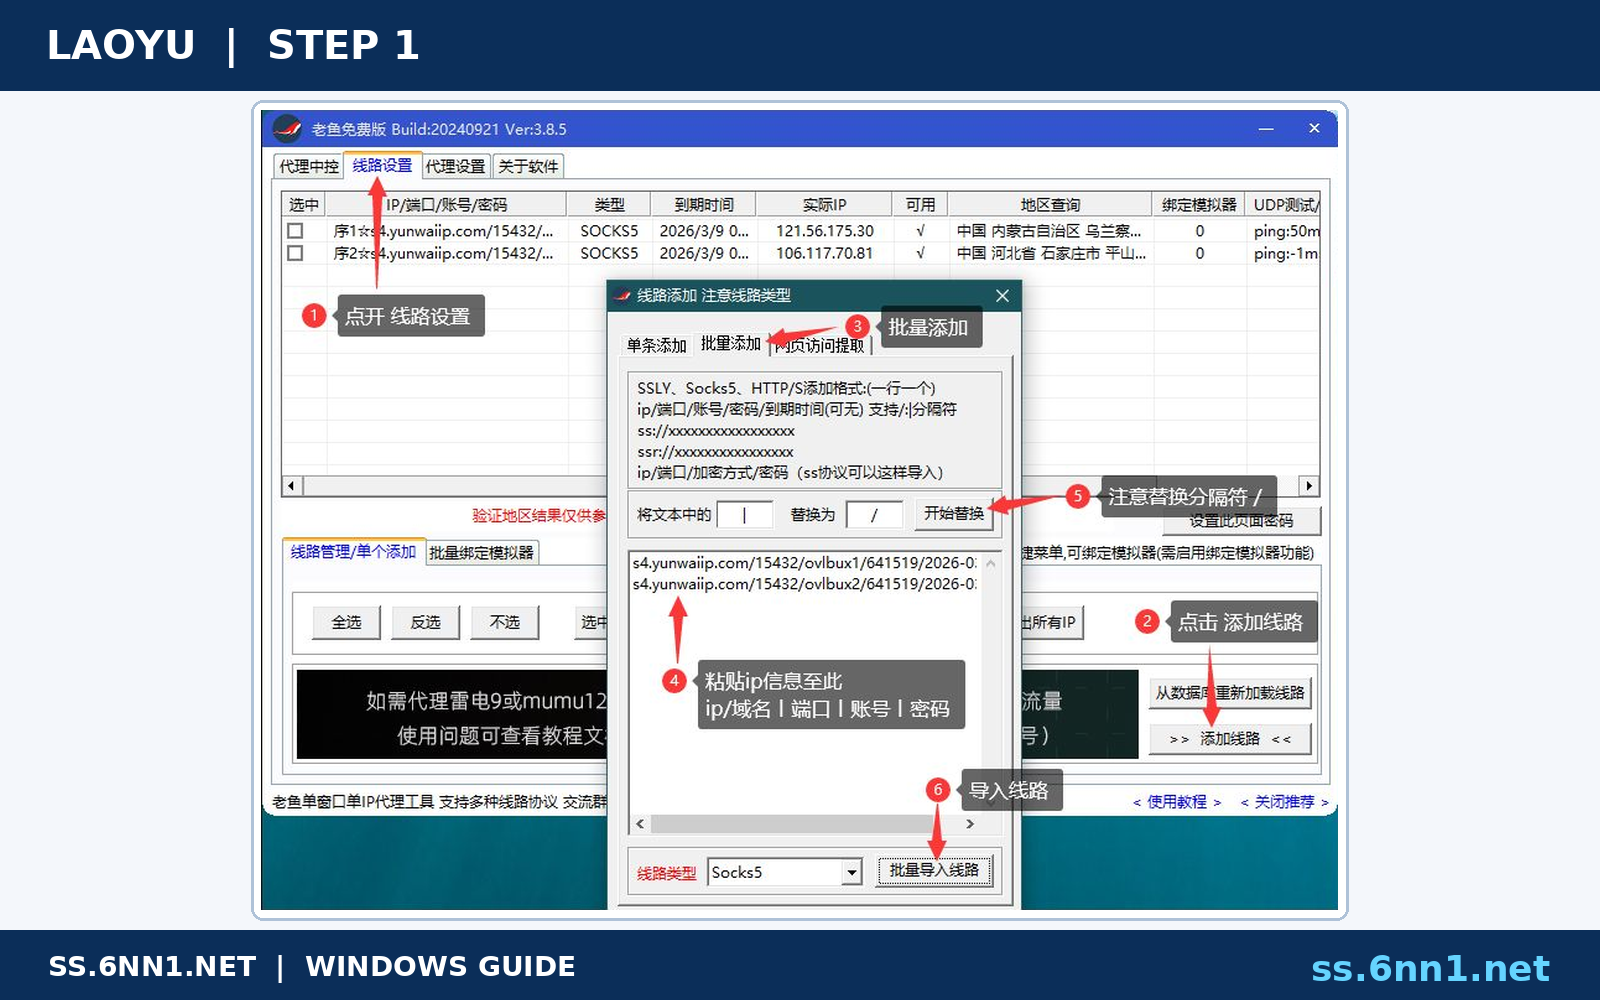This screenshot has height=1000, width=1600.
Task: Close the 线路添加 dialog
Action: coord(1002,295)
